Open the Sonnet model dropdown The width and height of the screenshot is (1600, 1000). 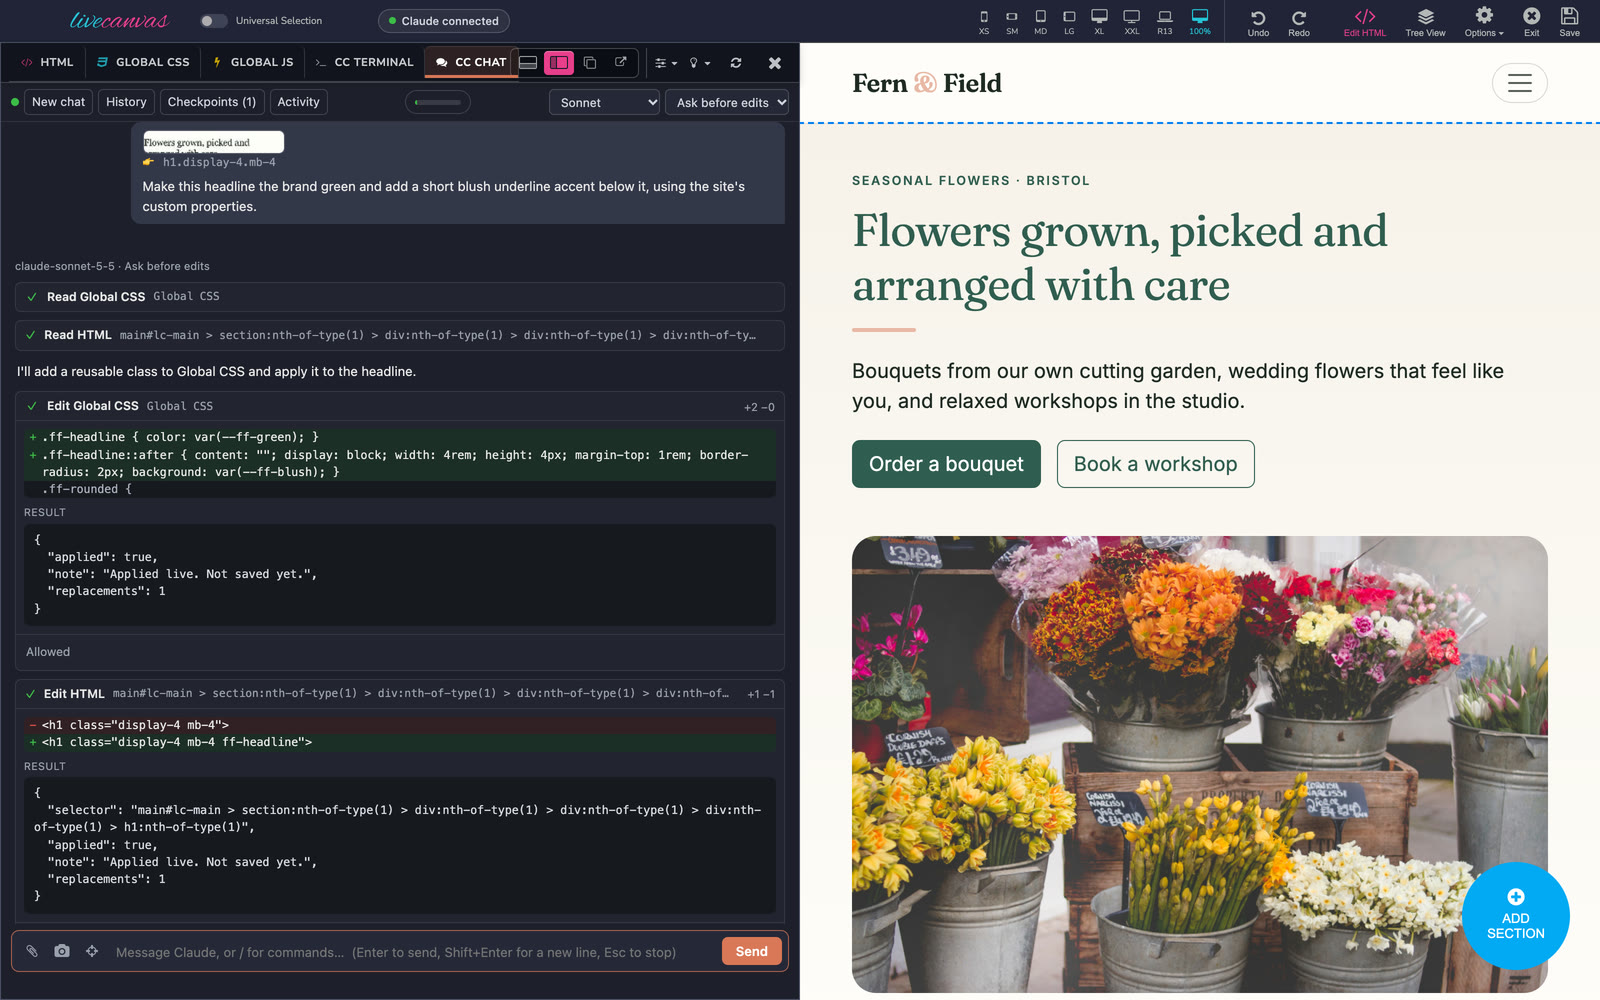(604, 102)
